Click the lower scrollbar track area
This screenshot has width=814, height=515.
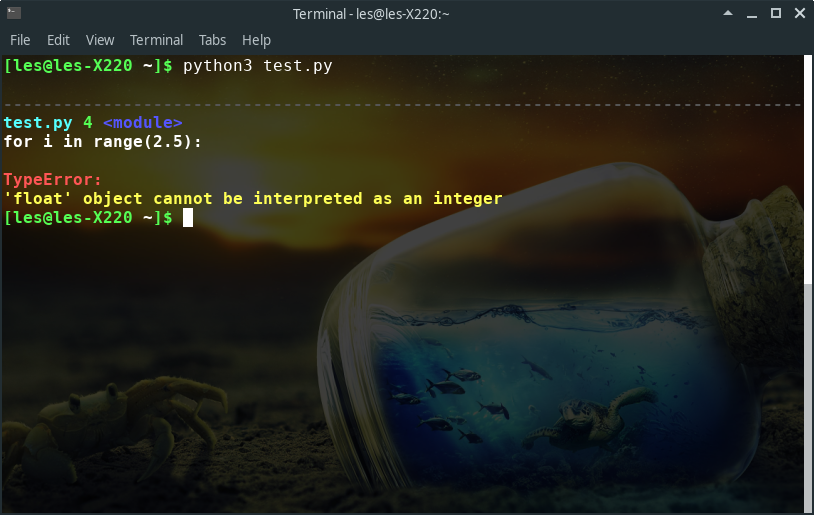click(808, 398)
